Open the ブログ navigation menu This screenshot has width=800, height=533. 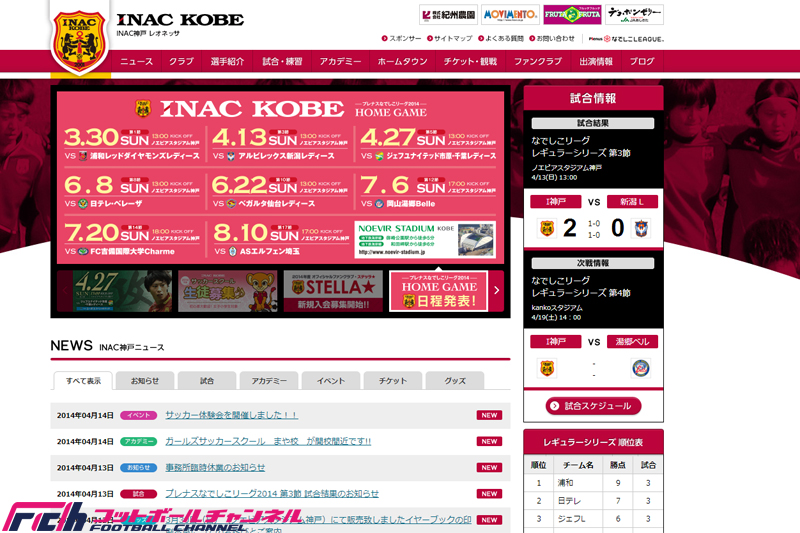pos(642,61)
